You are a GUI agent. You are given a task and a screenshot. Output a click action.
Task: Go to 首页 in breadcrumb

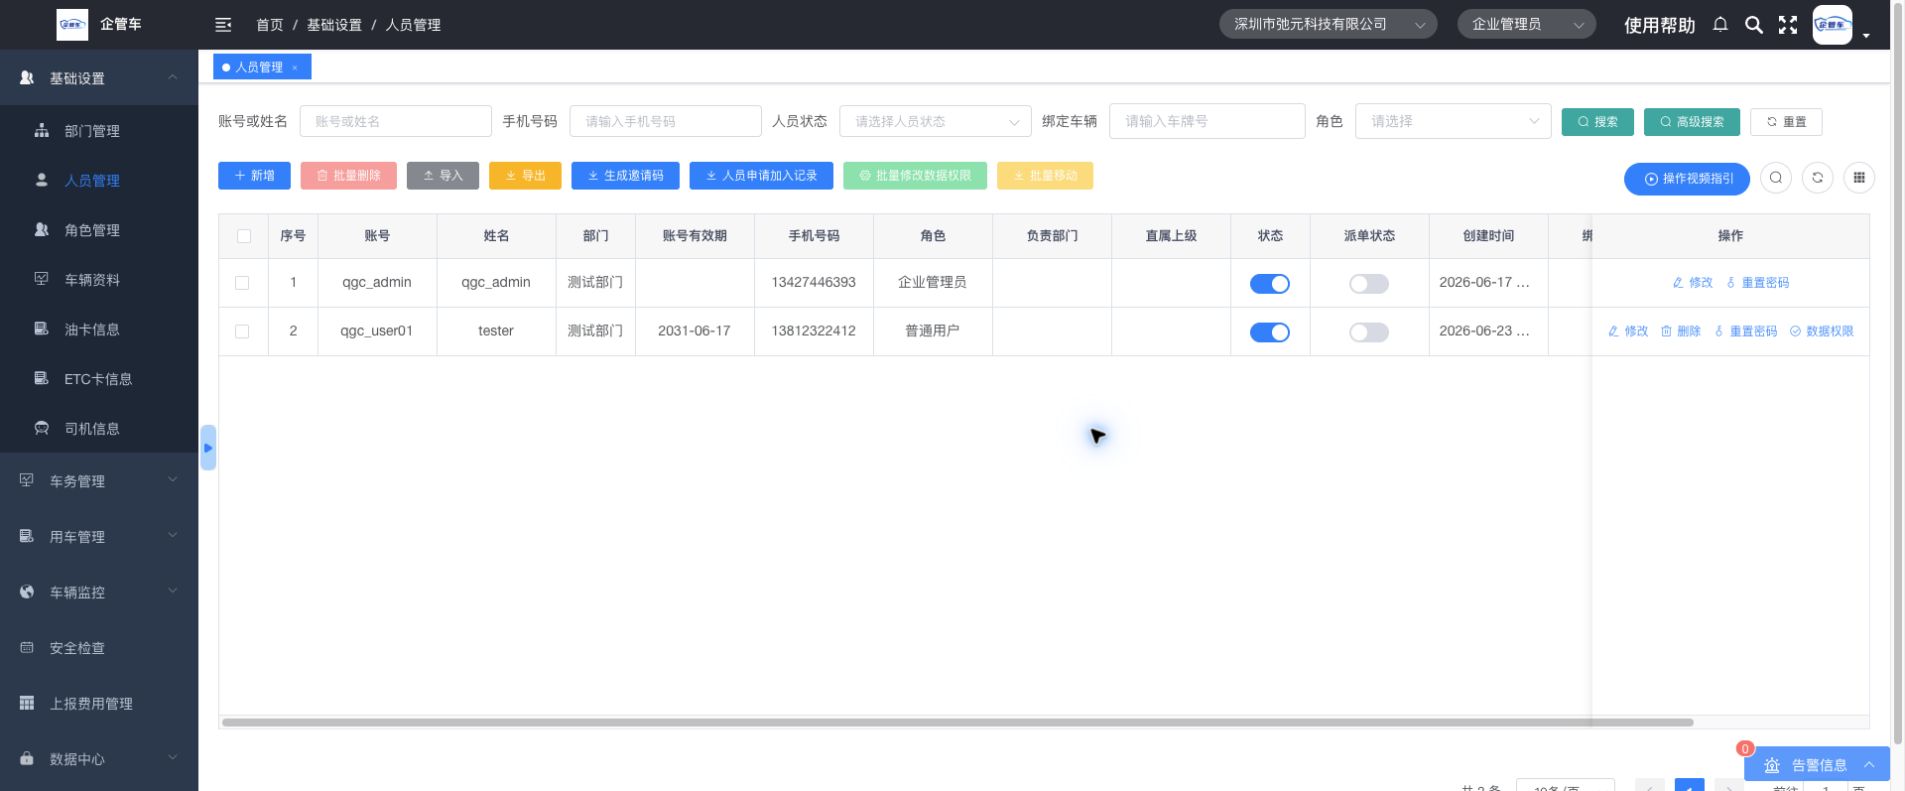(x=269, y=25)
